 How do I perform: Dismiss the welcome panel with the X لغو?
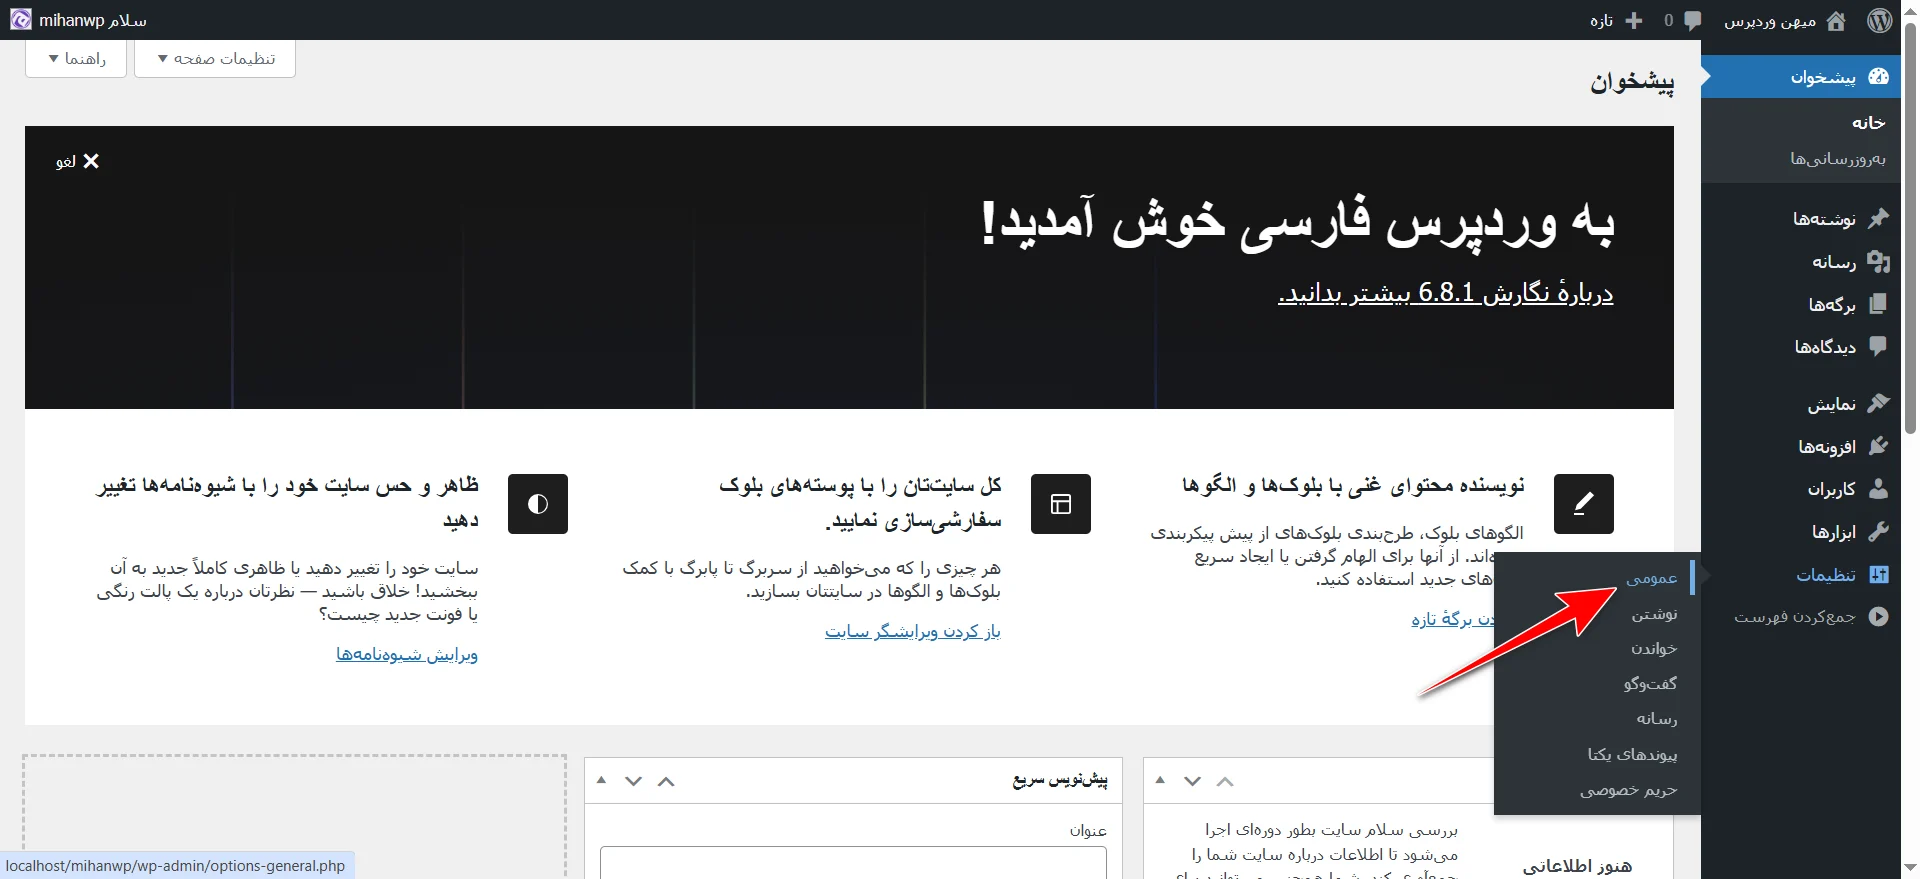(78, 161)
